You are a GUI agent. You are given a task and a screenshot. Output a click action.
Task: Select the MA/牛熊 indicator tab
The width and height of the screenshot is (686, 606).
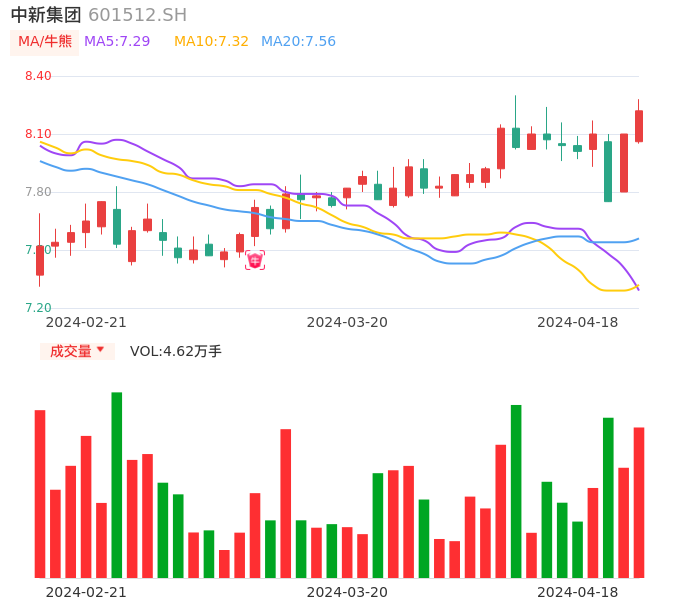pos(45,42)
